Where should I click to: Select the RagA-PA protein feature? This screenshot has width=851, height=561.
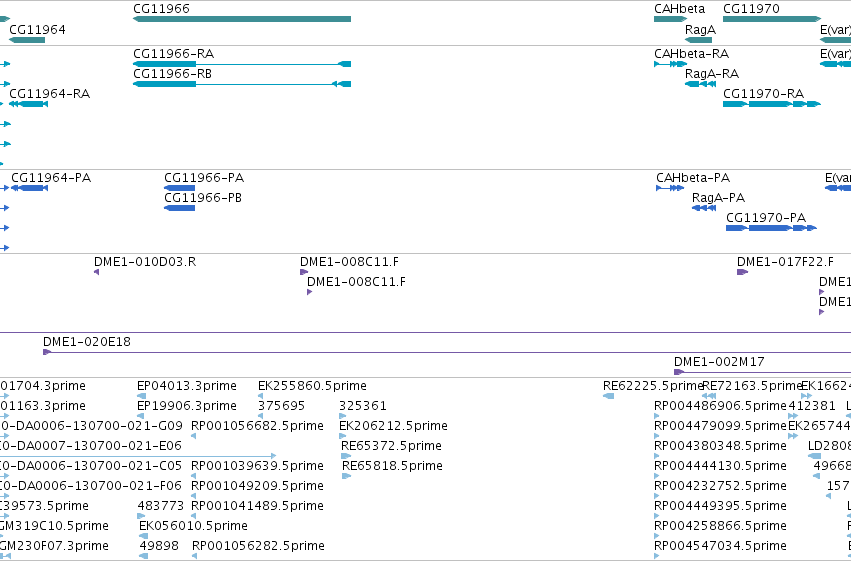coord(704,208)
